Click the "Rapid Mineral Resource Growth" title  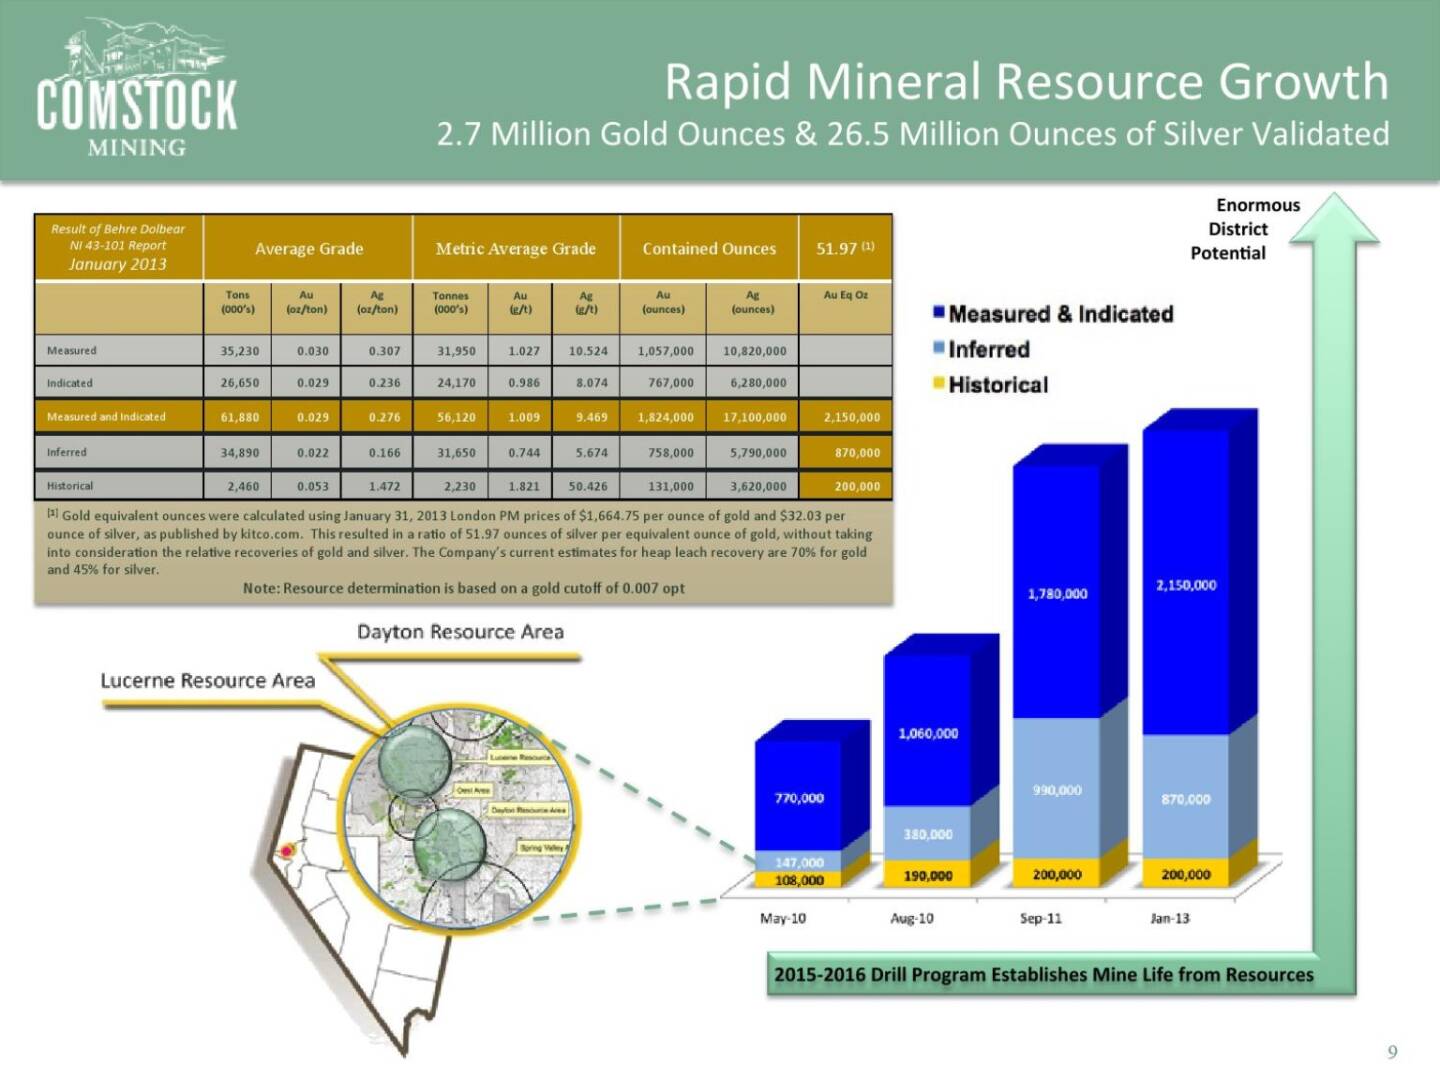pyautogui.click(x=1026, y=81)
